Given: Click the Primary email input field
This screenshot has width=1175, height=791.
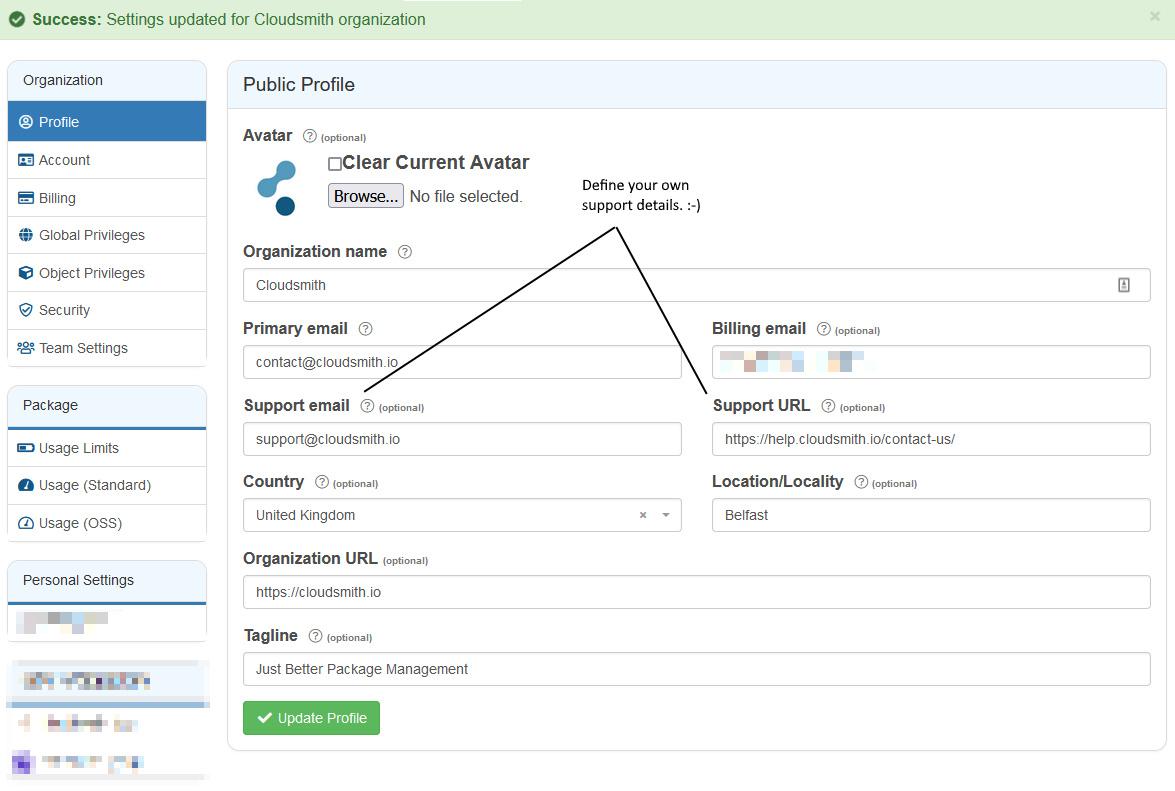Looking at the screenshot, I should (x=462, y=362).
